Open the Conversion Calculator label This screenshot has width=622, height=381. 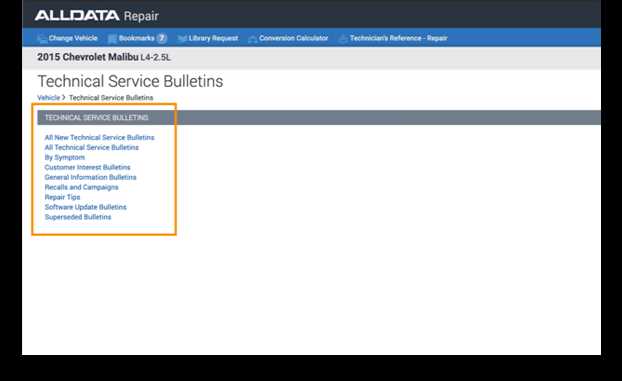(294, 38)
